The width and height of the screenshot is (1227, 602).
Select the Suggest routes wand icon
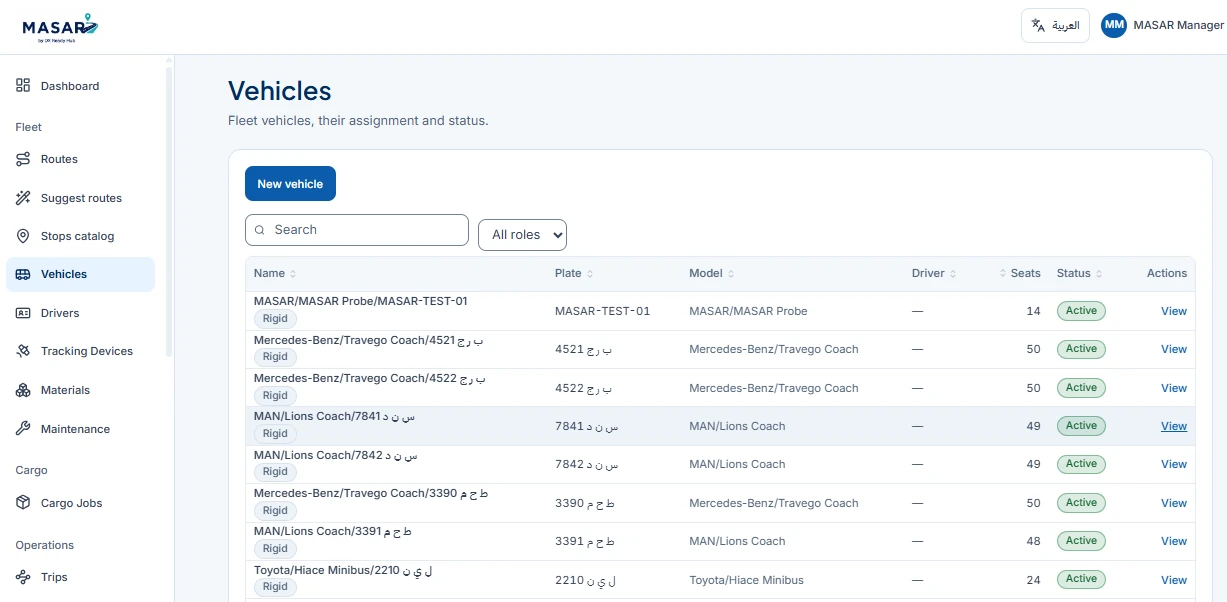pyautogui.click(x=23, y=198)
